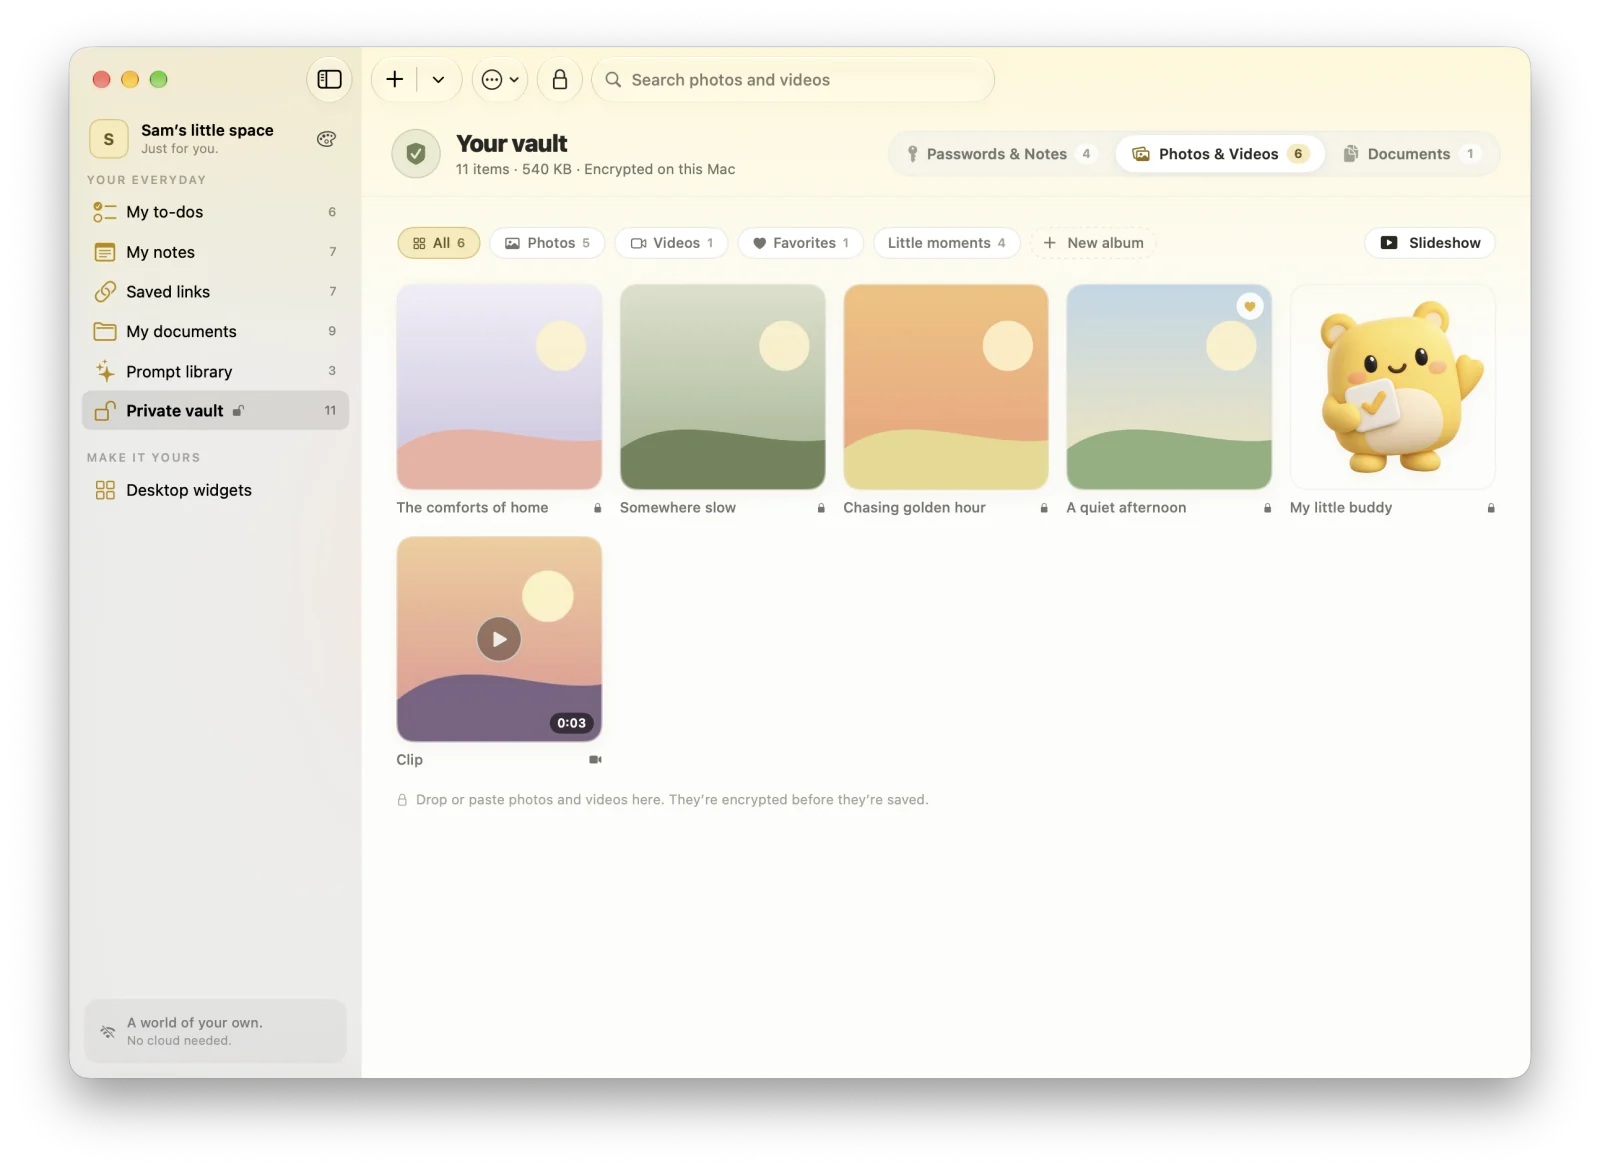Click the 'Clip' video title
The width and height of the screenshot is (1600, 1170).
[x=410, y=760]
